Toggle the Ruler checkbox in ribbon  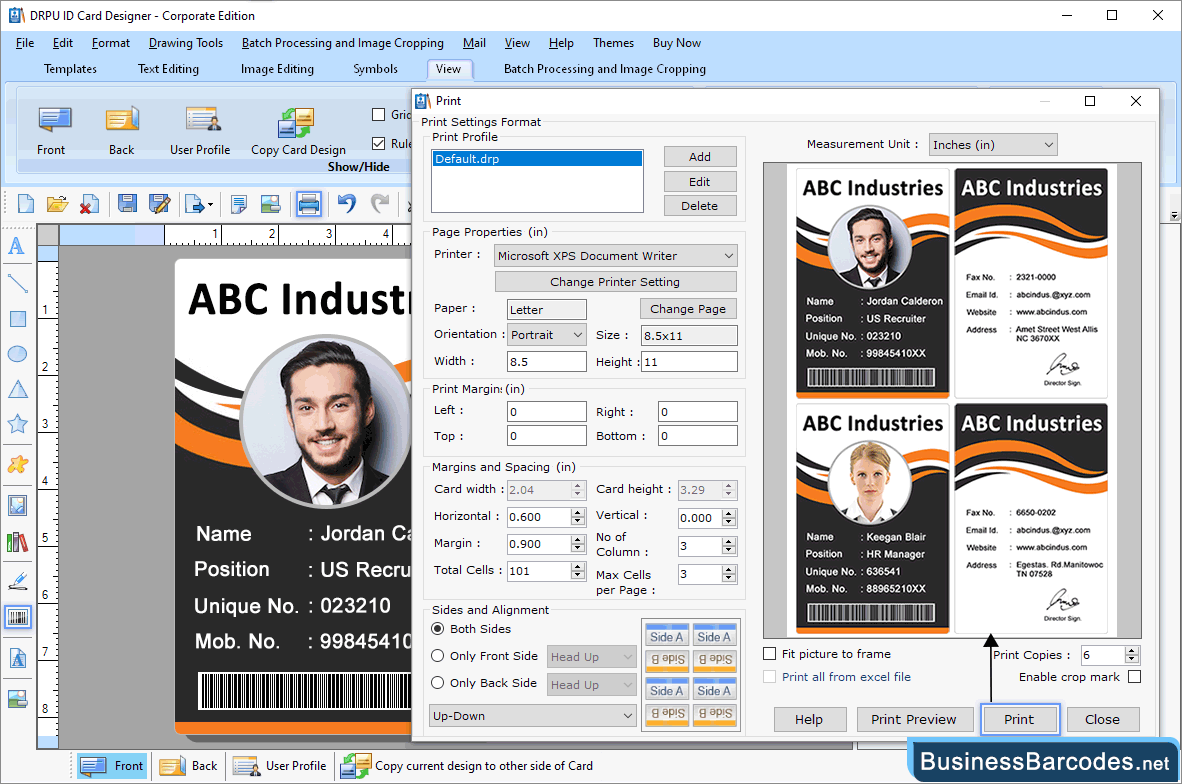(378, 143)
